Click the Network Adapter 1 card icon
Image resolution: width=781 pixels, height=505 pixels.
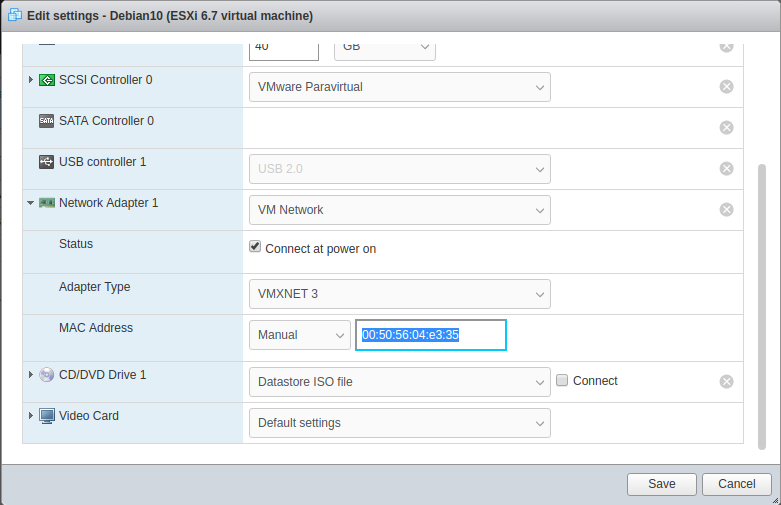click(x=47, y=203)
